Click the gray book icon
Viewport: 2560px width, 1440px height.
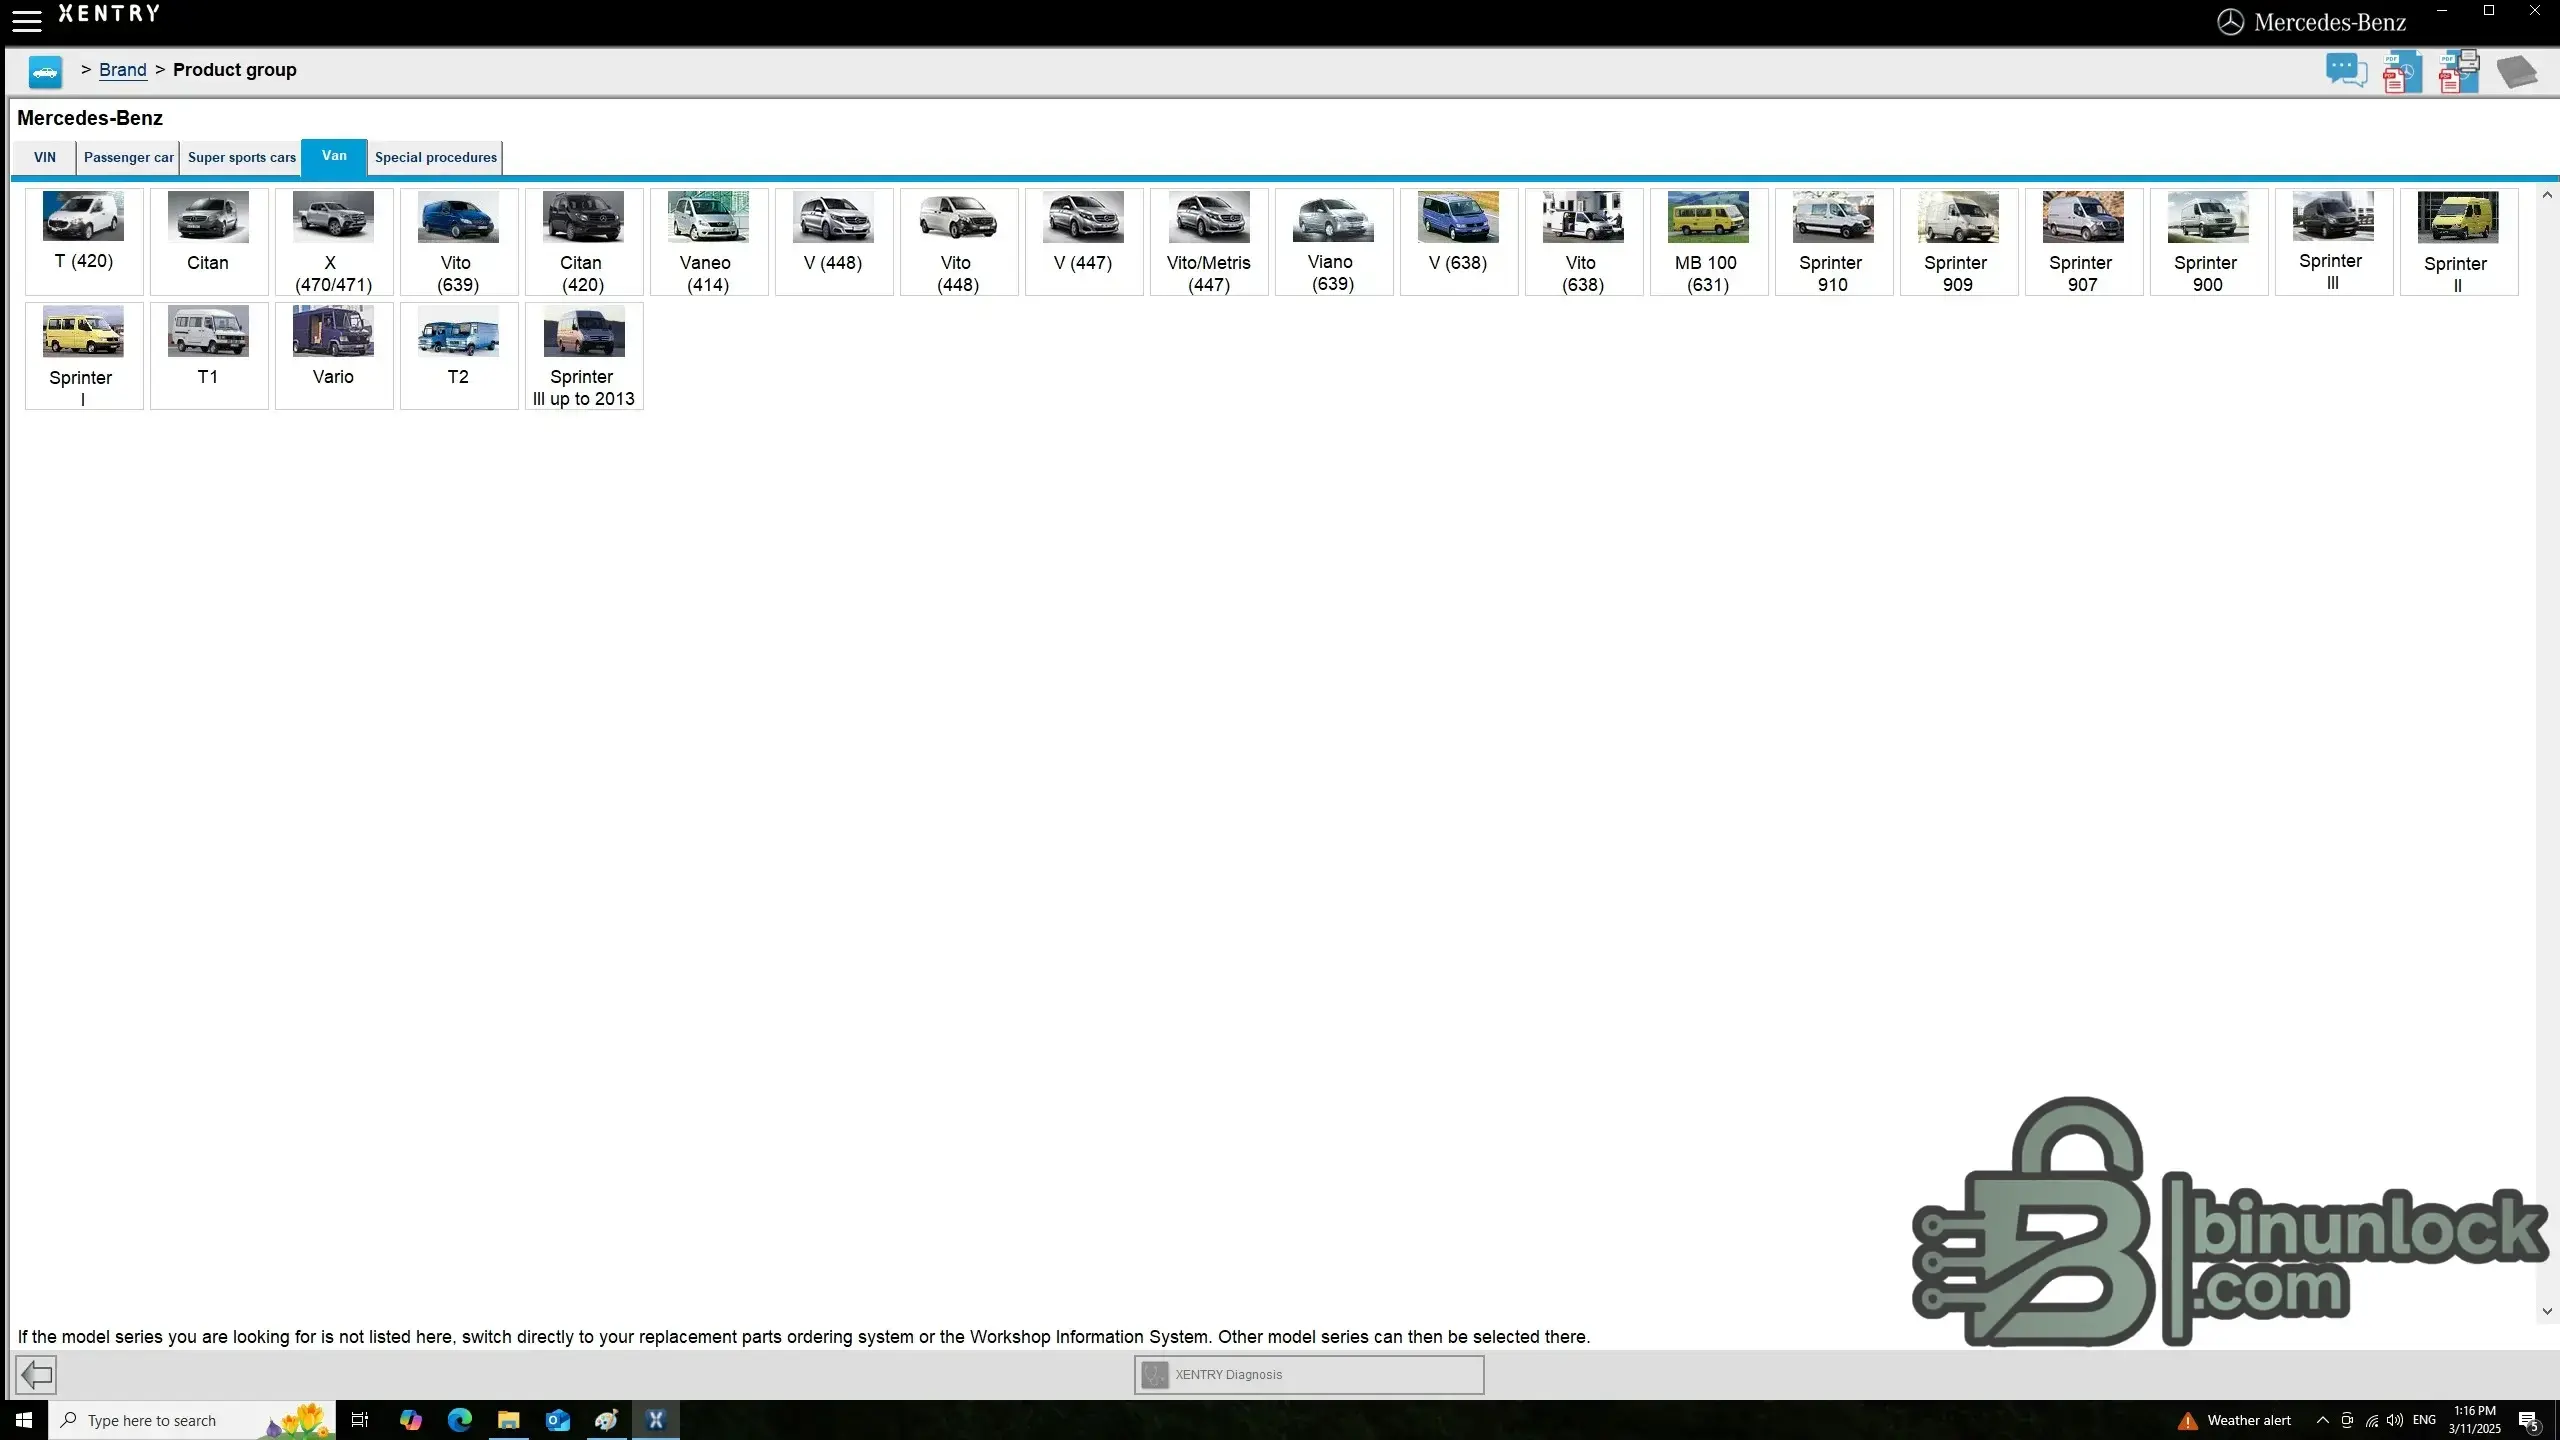click(x=2516, y=72)
